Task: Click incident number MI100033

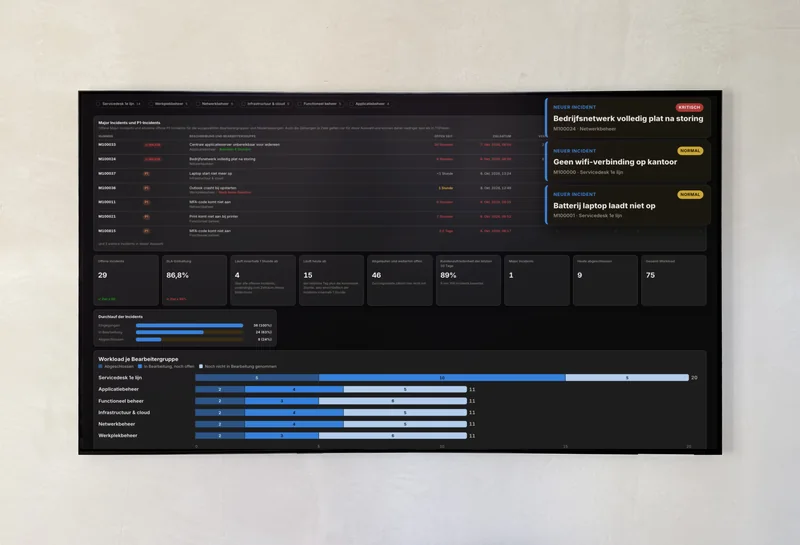Action: pos(107,144)
